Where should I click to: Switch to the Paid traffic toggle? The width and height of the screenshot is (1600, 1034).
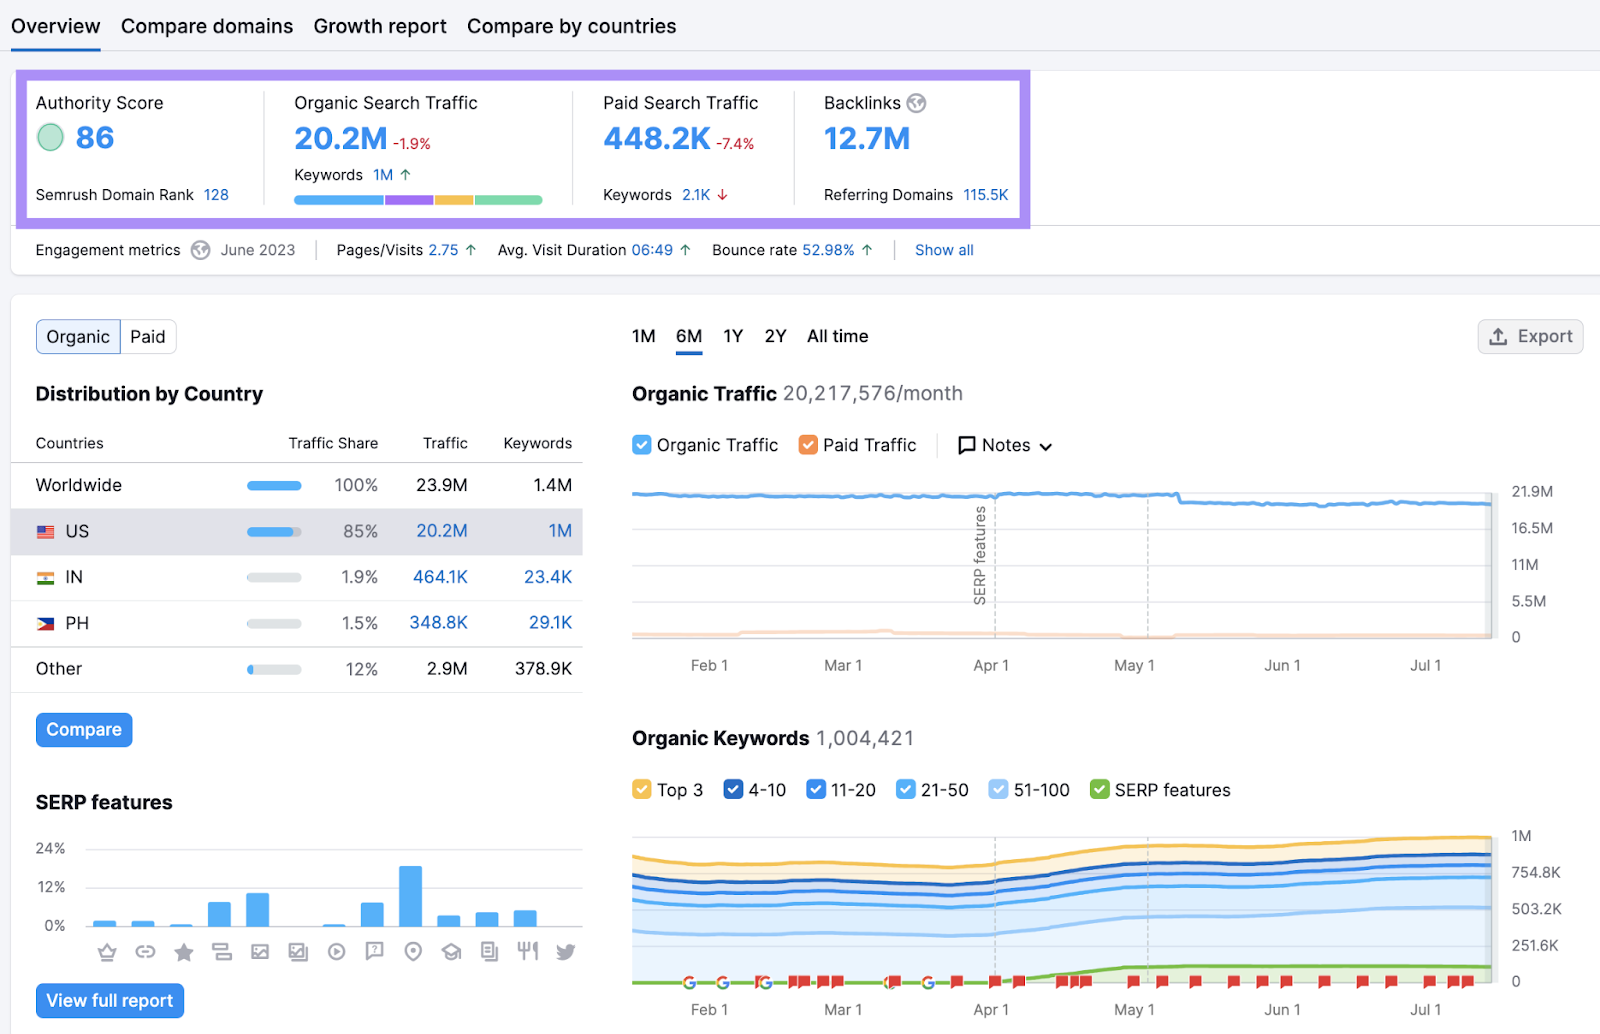pos(147,336)
